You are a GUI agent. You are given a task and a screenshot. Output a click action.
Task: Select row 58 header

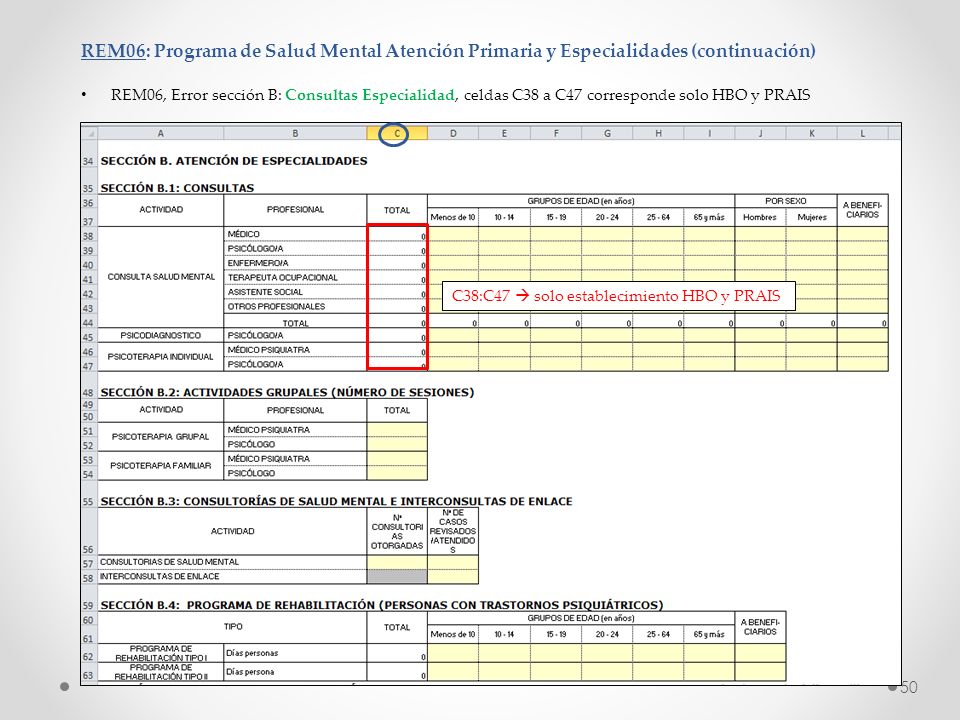point(89,579)
